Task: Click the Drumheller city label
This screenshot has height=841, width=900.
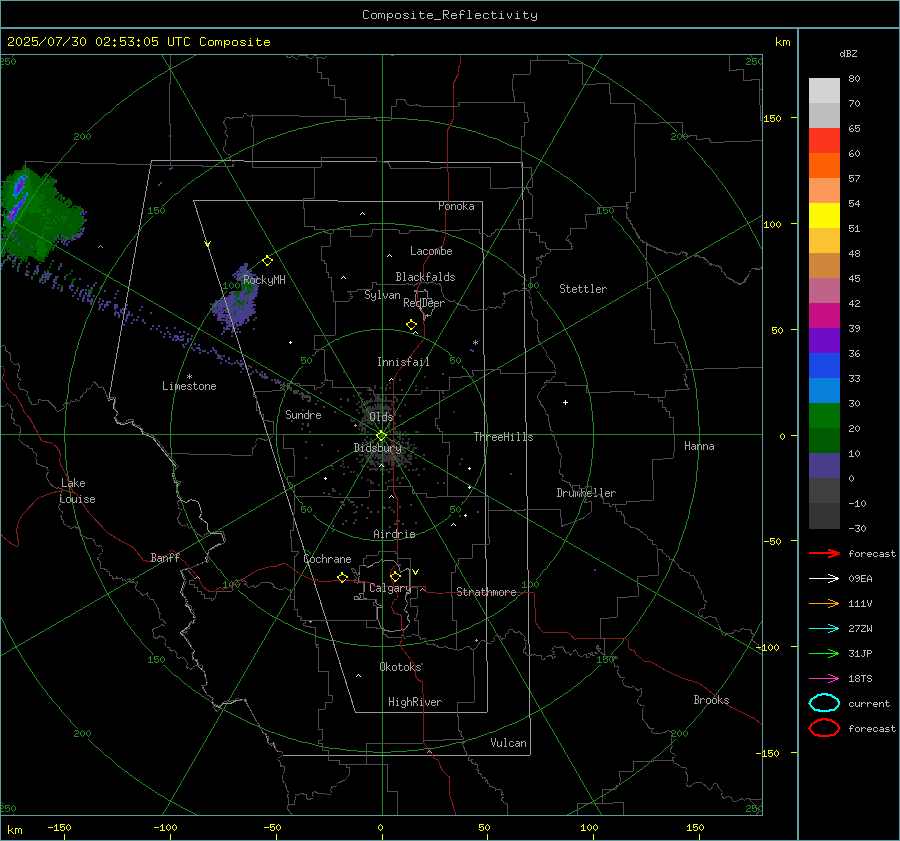Action: (x=586, y=493)
